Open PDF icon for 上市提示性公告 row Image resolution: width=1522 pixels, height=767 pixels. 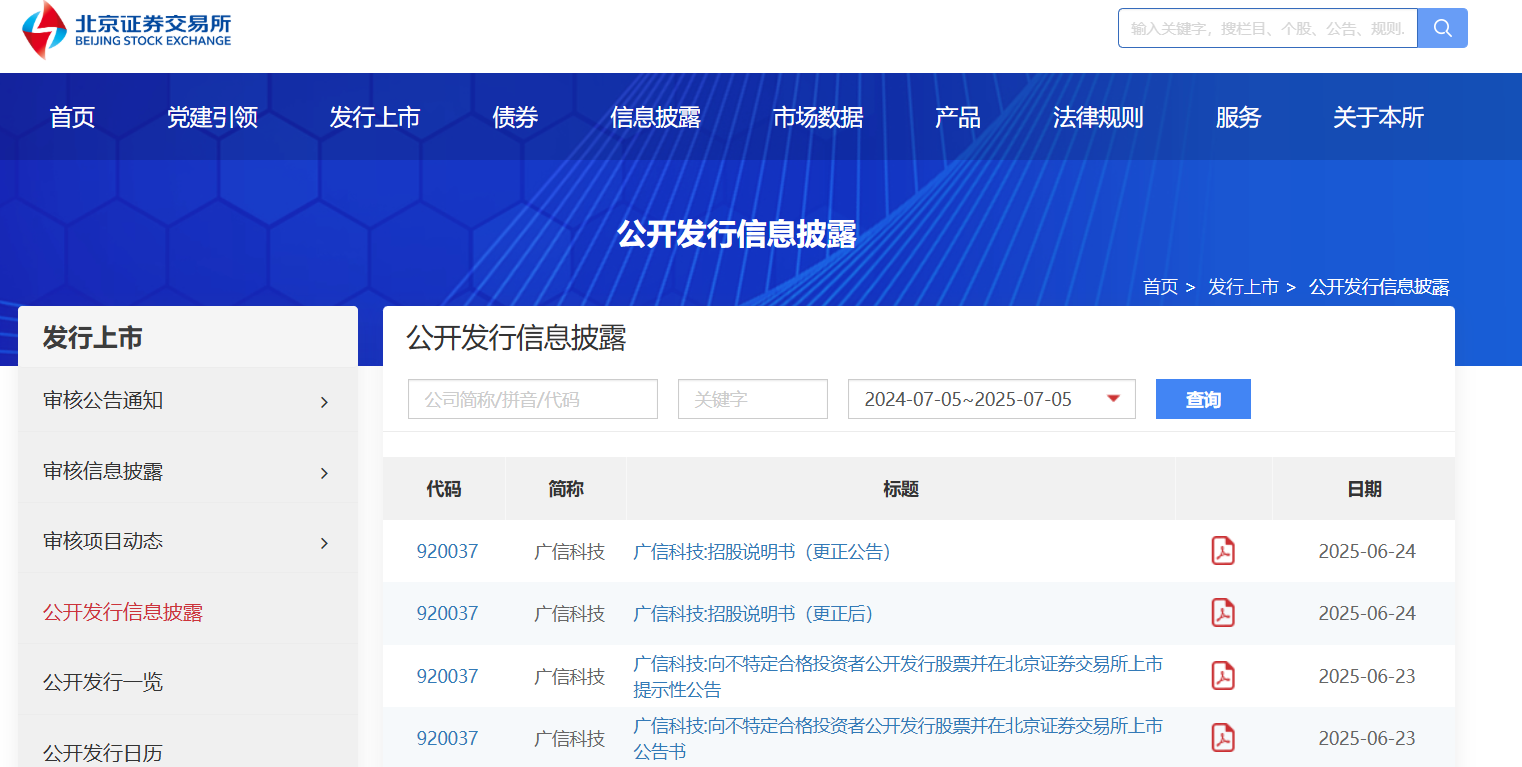pos(1223,676)
